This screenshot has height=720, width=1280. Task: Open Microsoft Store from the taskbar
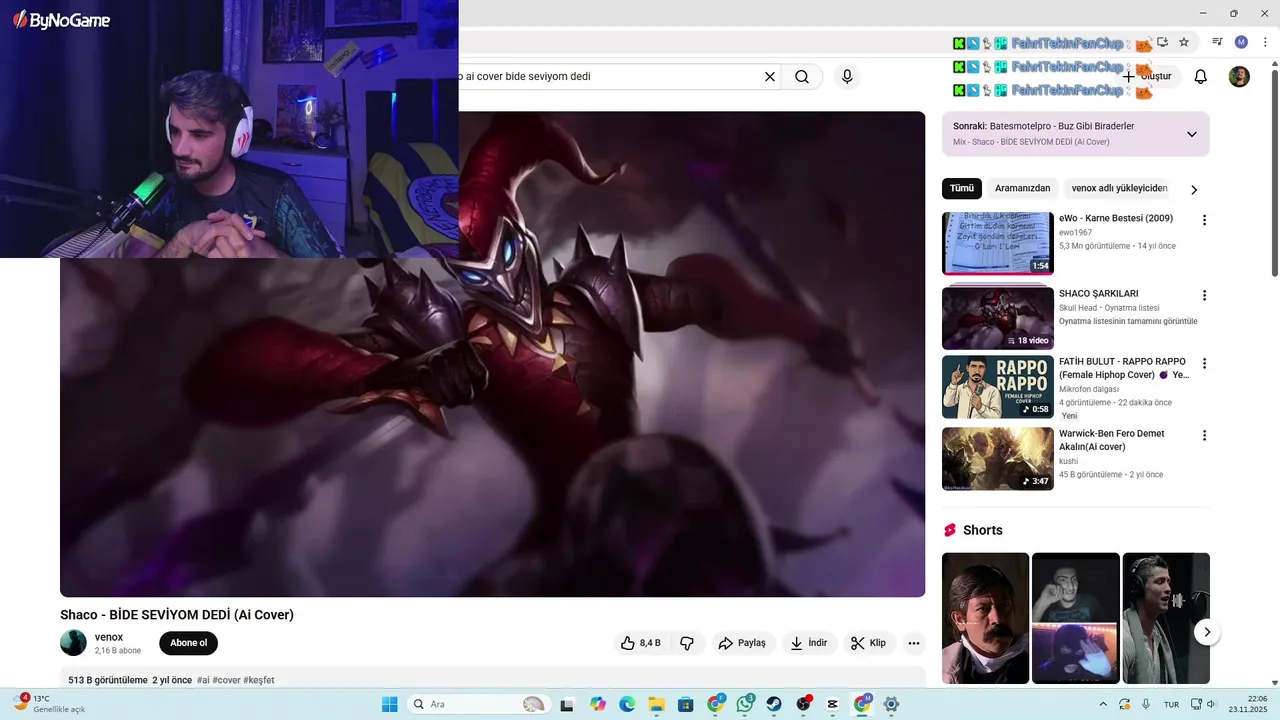(x=686, y=704)
